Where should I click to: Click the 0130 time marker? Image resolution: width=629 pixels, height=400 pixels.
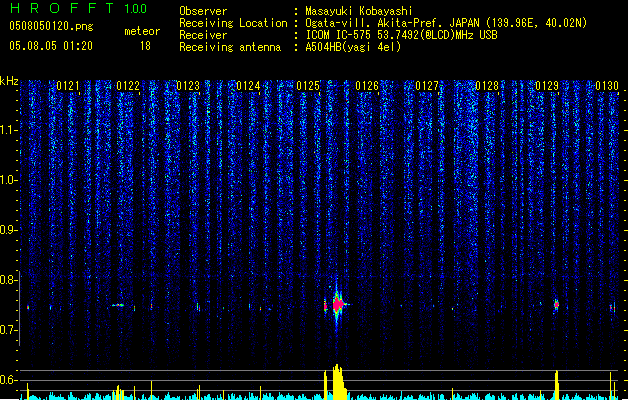tap(607, 86)
